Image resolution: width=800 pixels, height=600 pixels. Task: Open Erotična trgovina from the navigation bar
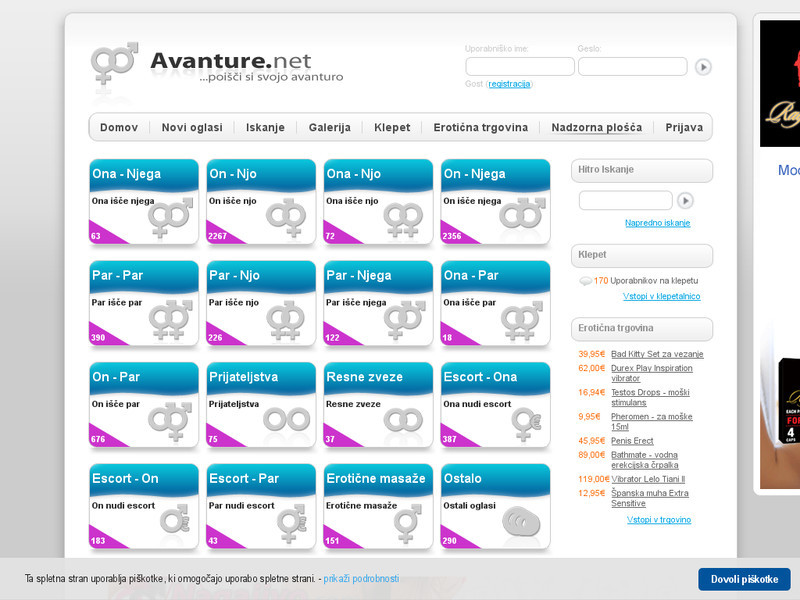point(480,128)
